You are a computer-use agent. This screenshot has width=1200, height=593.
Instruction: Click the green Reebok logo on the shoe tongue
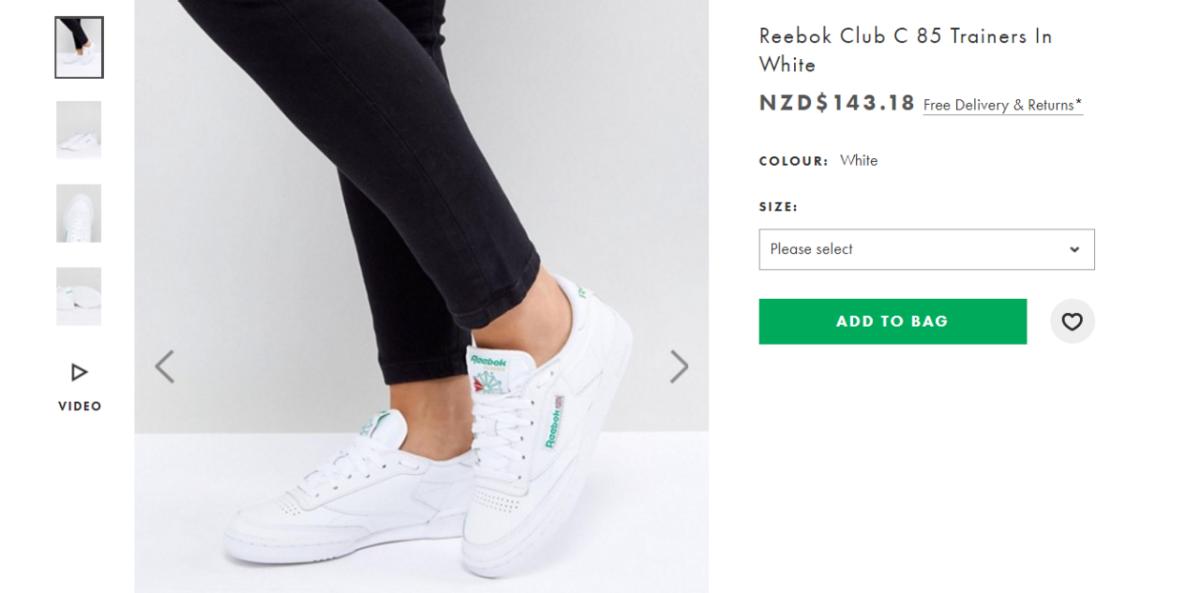(489, 360)
